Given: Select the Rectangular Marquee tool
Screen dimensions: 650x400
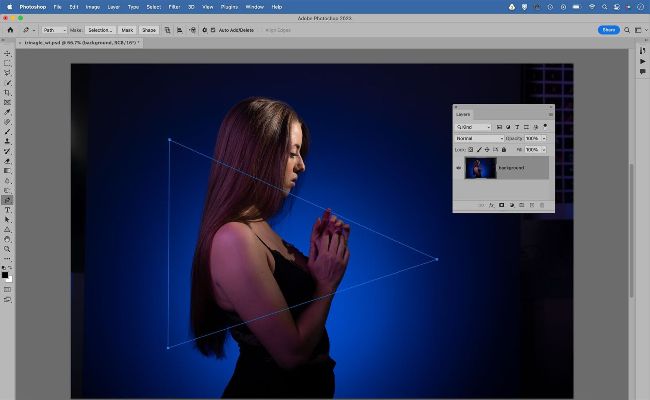Looking at the screenshot, I should [x=8, y=62].
